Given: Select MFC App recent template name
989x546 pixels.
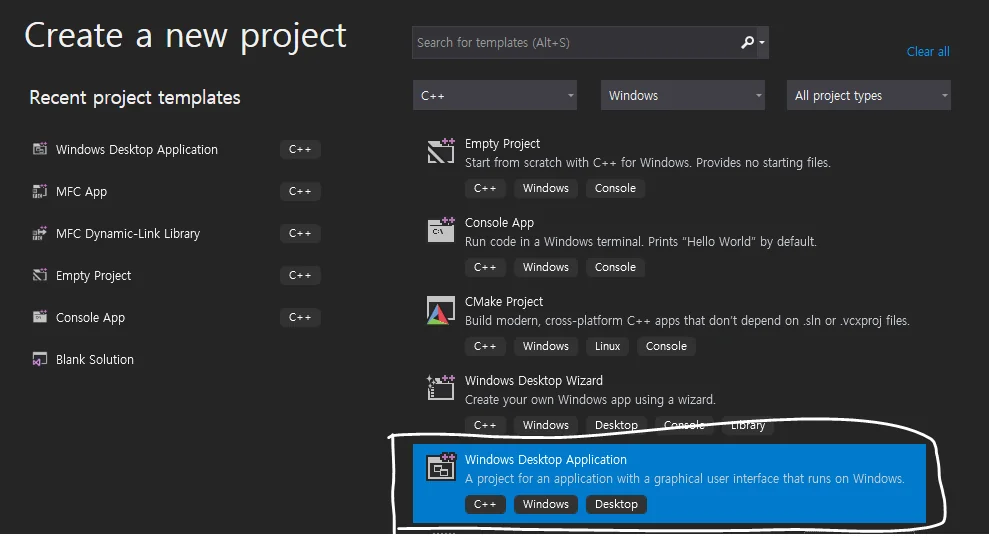Looking at the screenshot, I should click(81, 192).
